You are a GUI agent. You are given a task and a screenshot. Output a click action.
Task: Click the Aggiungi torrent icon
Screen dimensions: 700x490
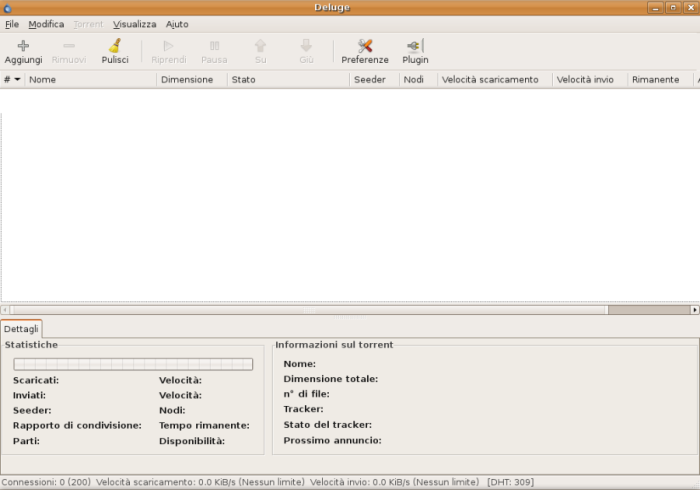click(x=23, y=45)
